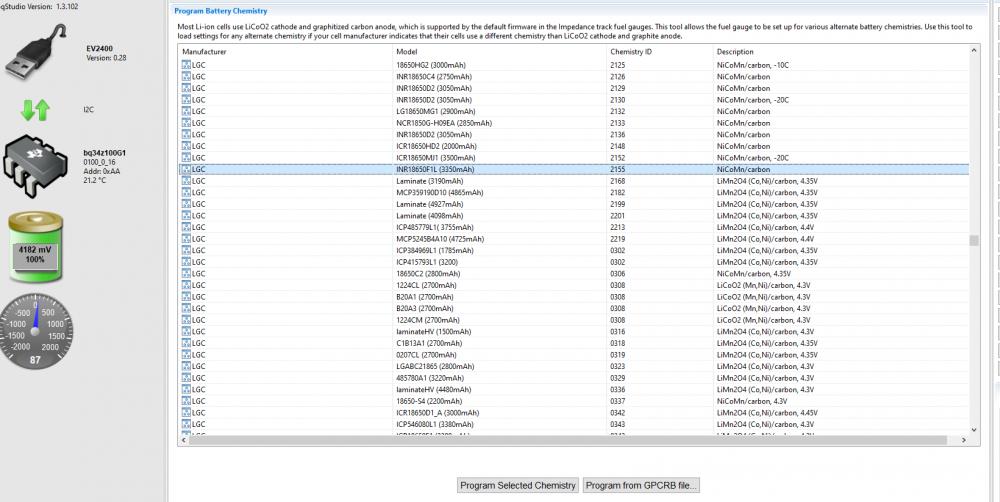This screenshot has height=502, width=1000.
Task: Click the bq34z100G1 device name label
Action: pyautogui.click(x=105, y=153)
